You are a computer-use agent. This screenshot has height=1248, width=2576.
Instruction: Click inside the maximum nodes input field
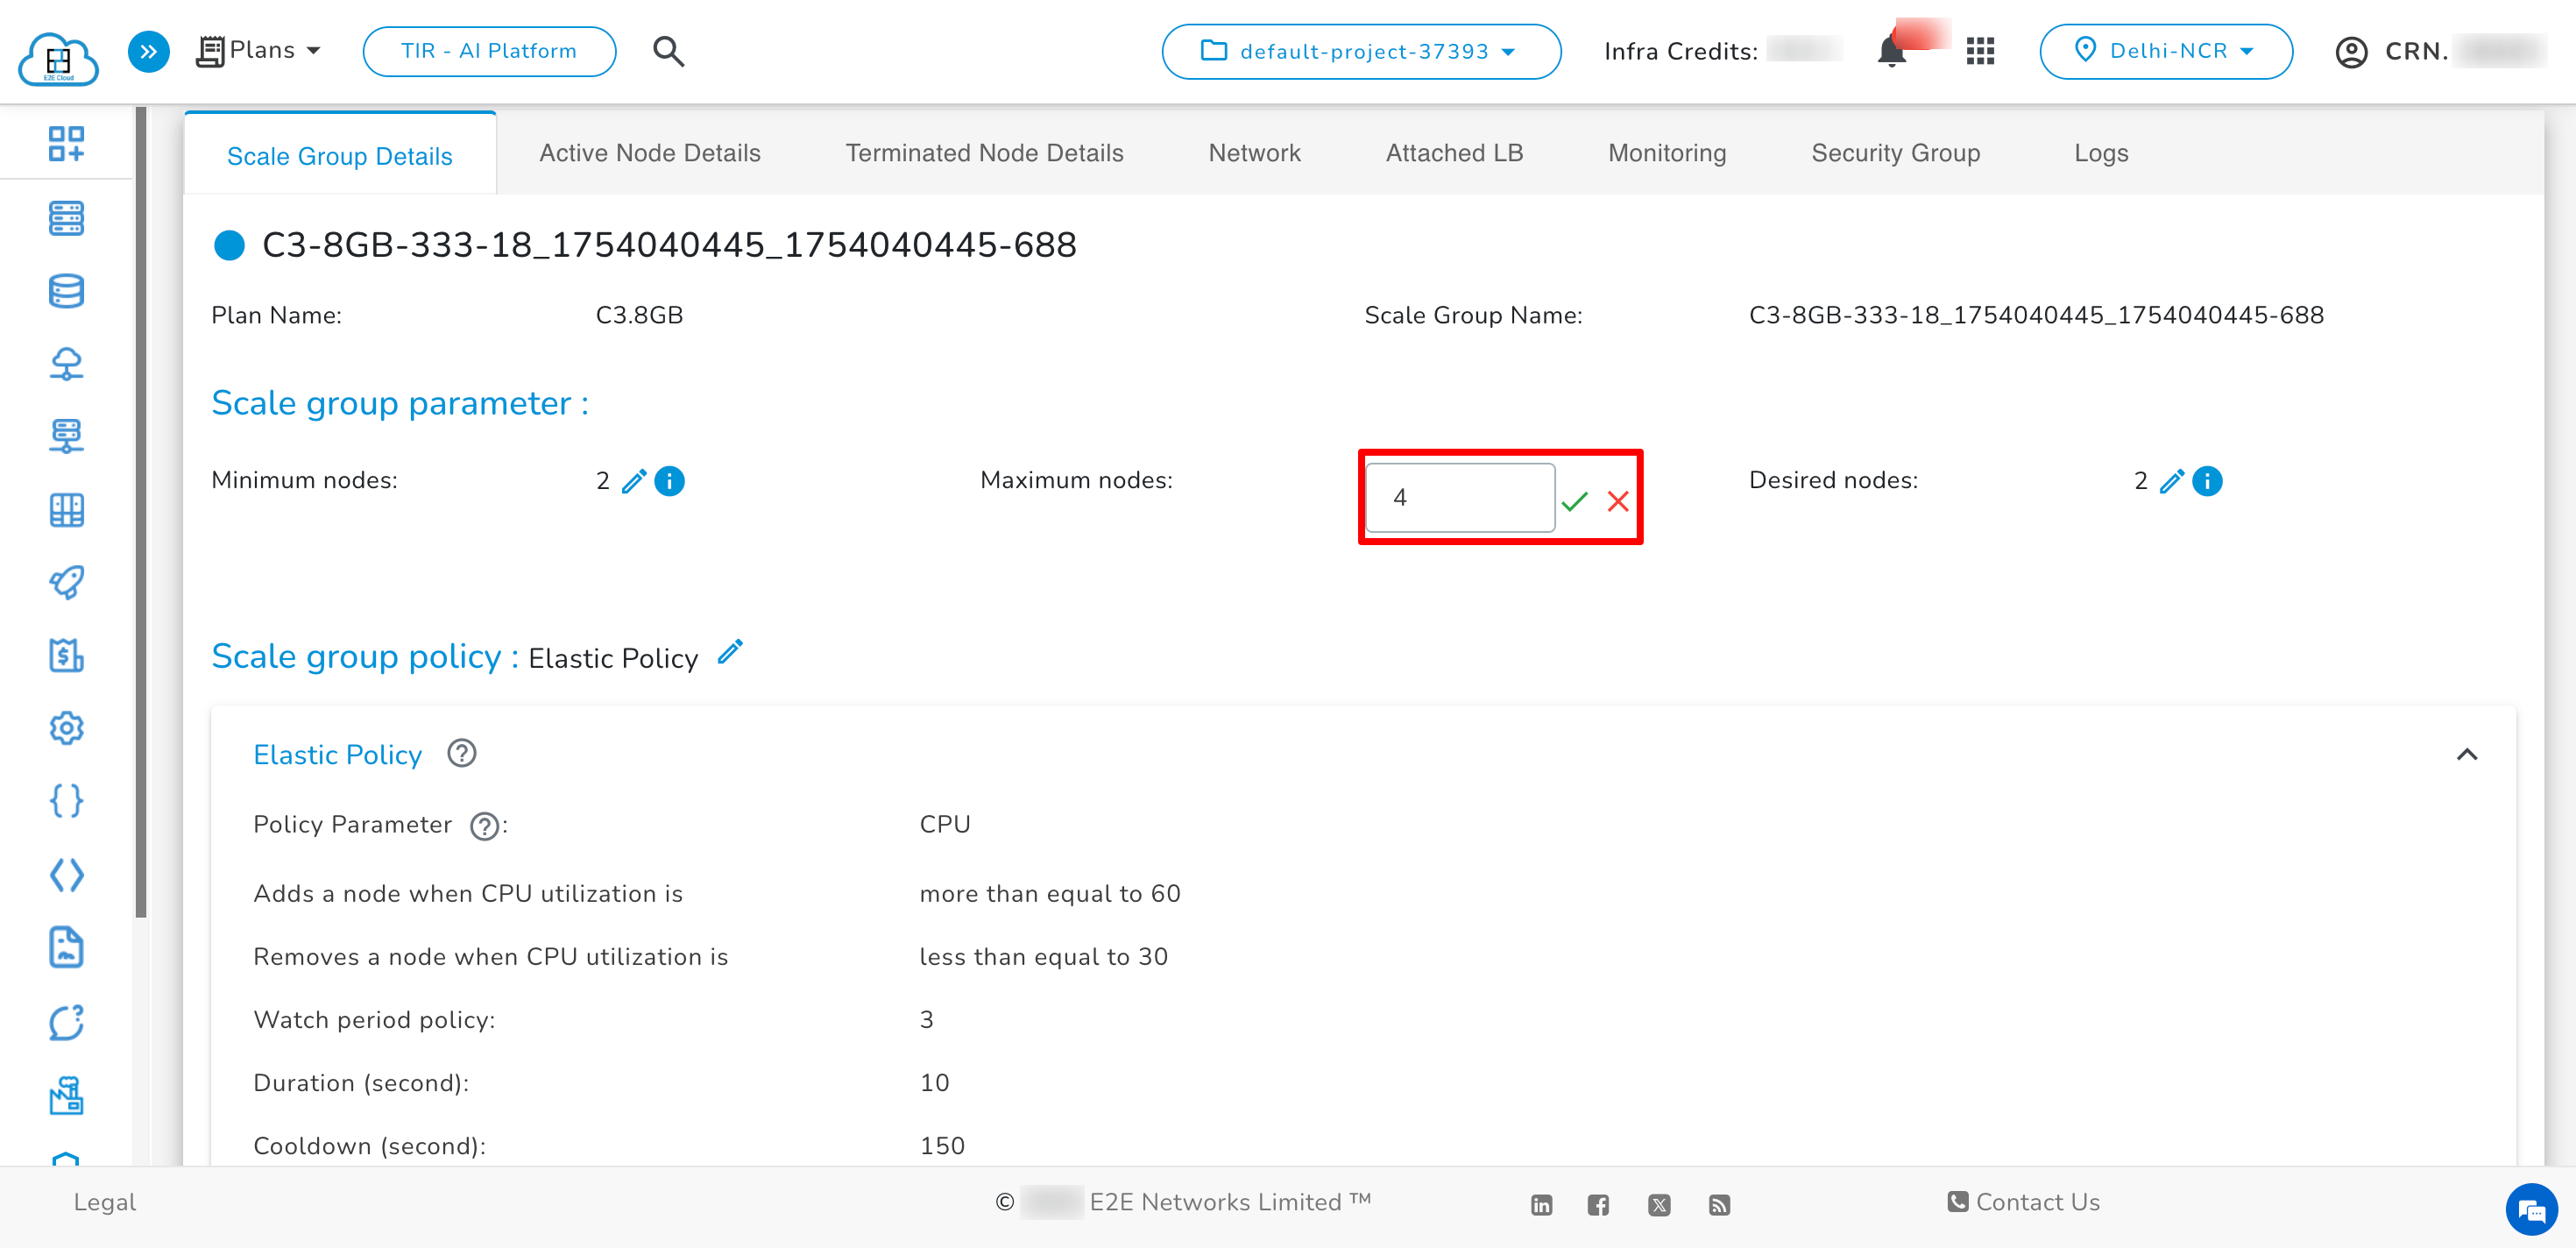[1459, 497]
